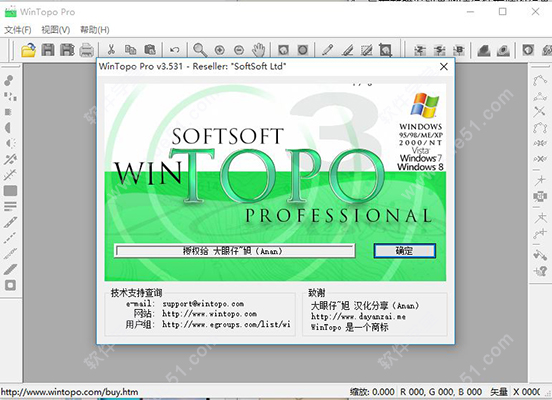
Task: Open a file with the yellow folder icon
Action: click(28, 50)
